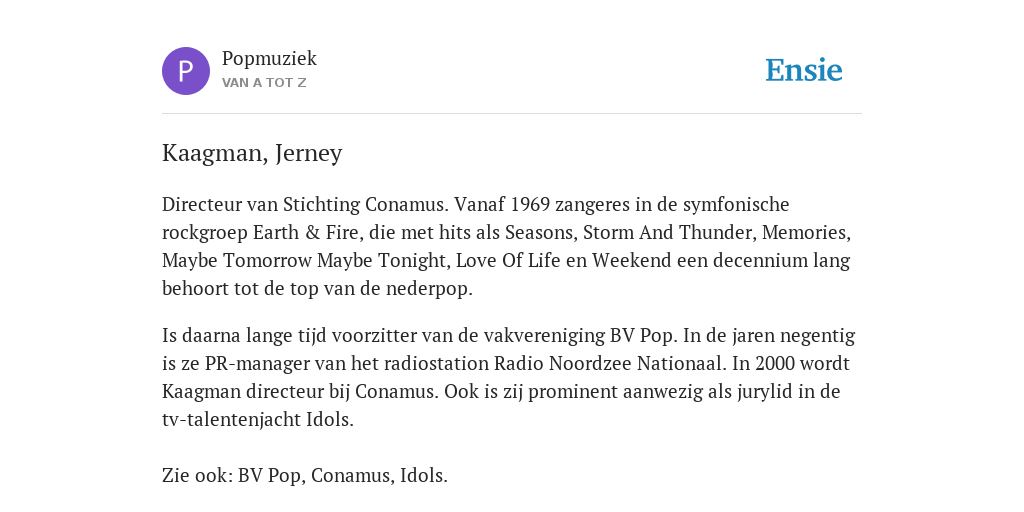Open the Ensie logo link
Viewport: 1024px width, 512px height.
804,70
